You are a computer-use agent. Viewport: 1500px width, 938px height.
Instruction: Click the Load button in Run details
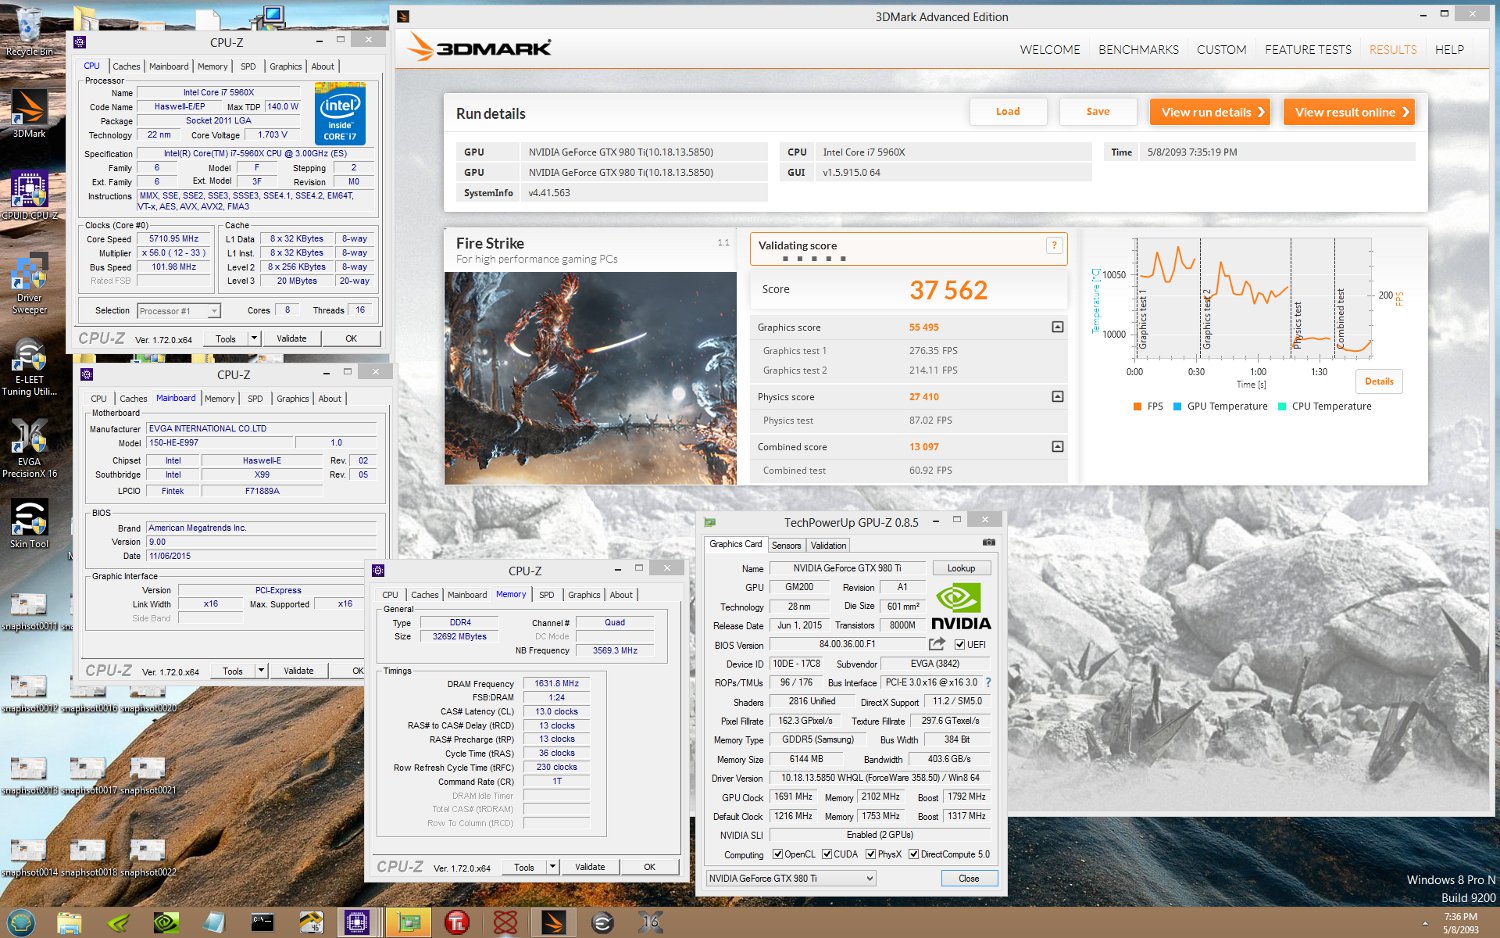tap(1008, 111)
